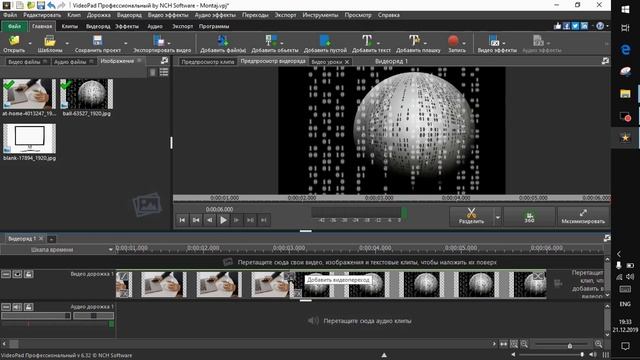Screen dimensions: 640x360
Task: Click the Twitter share icon
Action: coord(575,26)
